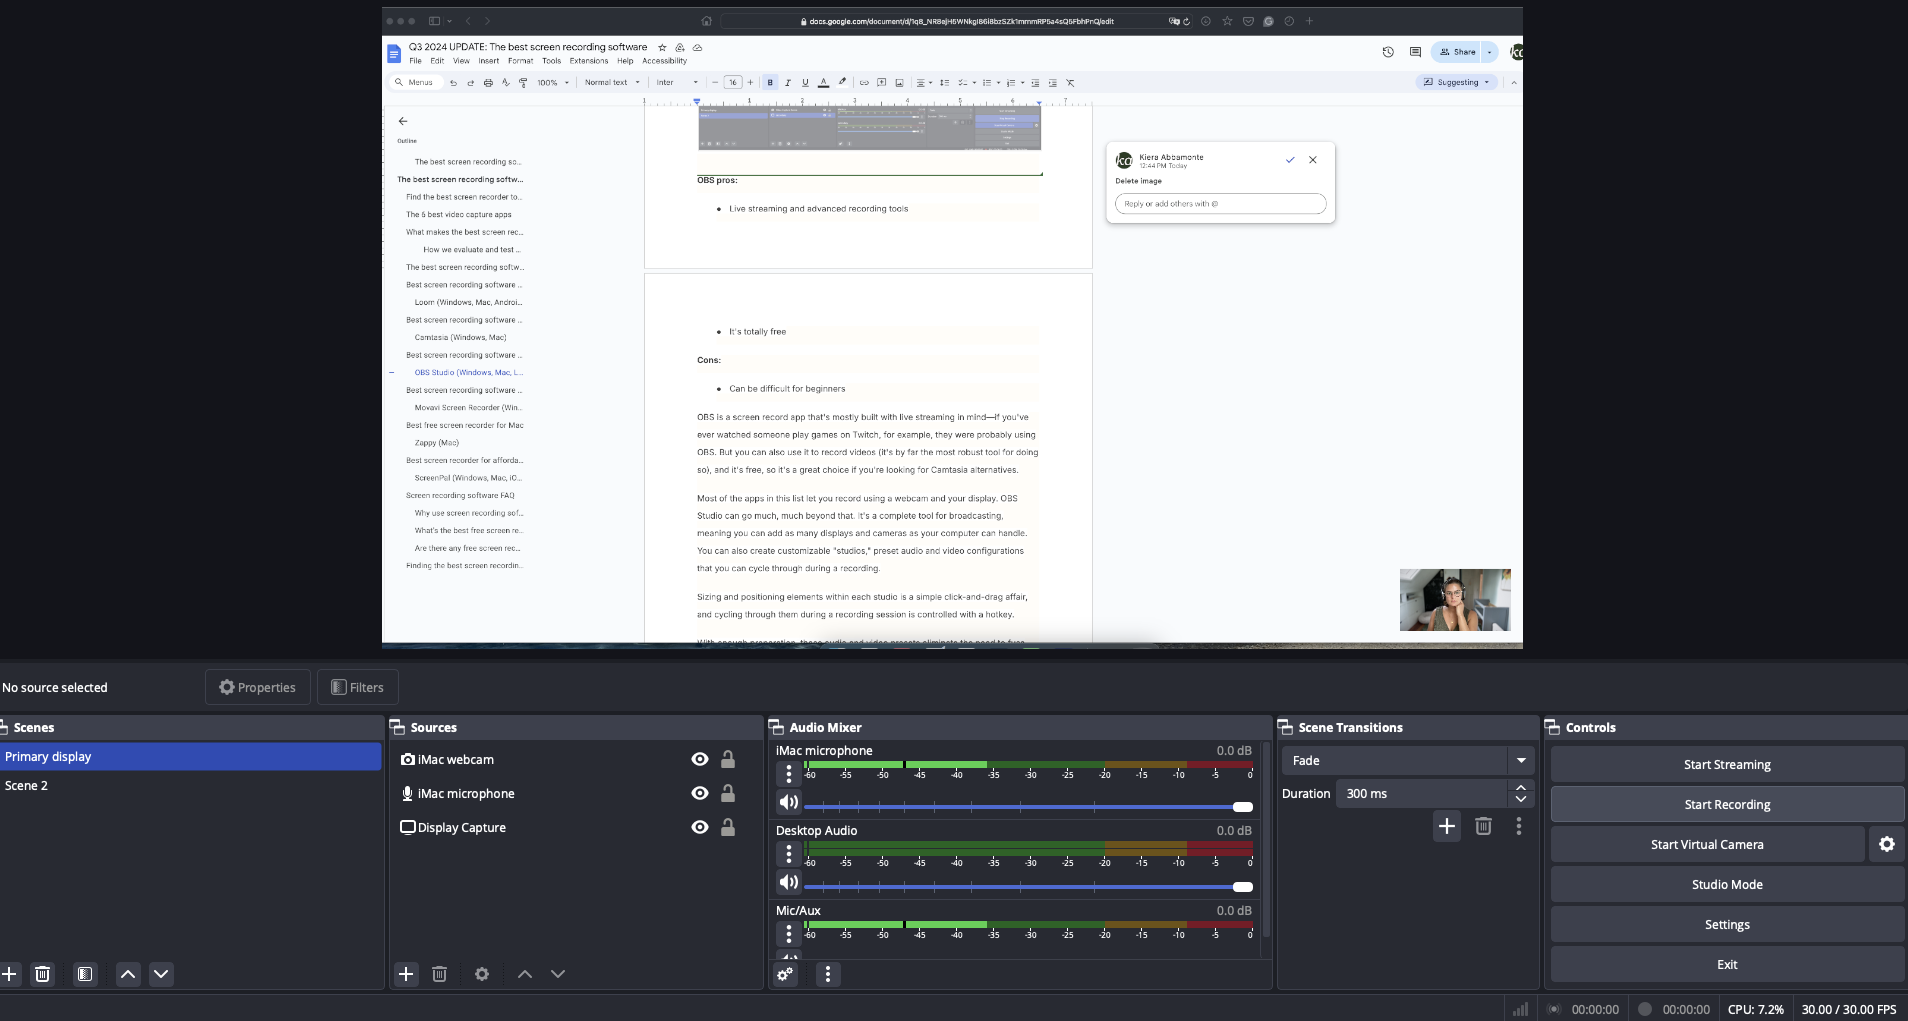The width and height of the screenshot is (1908, 1021).
Task: Open Advanced Audio Properties gears icon
Action: 785,974
